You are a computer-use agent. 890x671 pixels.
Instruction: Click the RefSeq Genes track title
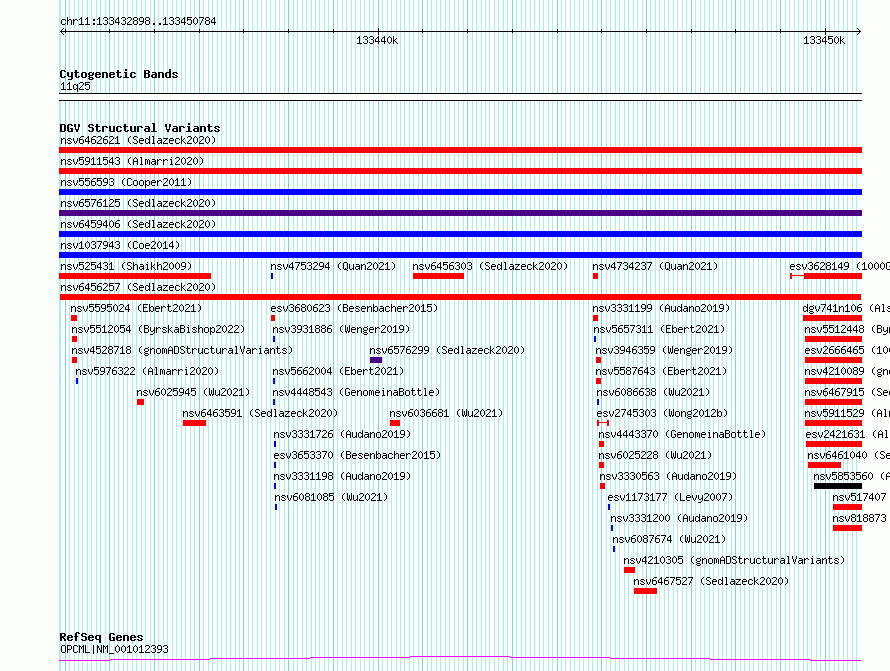click(x=101, y=637)
